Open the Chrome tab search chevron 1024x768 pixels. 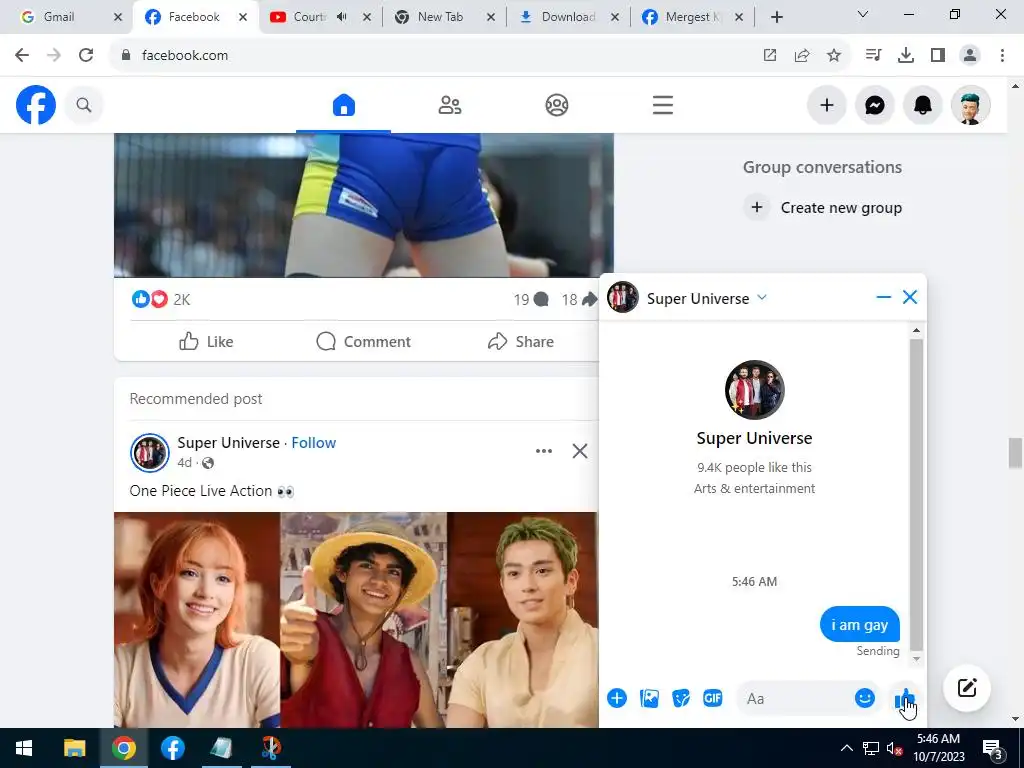coord(863,14)
